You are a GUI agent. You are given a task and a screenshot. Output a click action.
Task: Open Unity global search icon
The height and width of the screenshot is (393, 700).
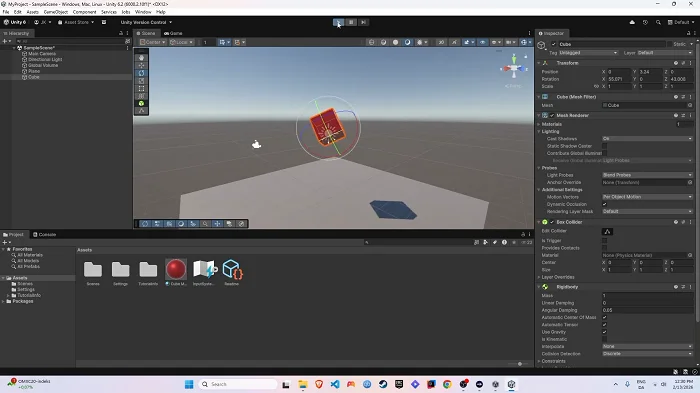tap(658, 22)
